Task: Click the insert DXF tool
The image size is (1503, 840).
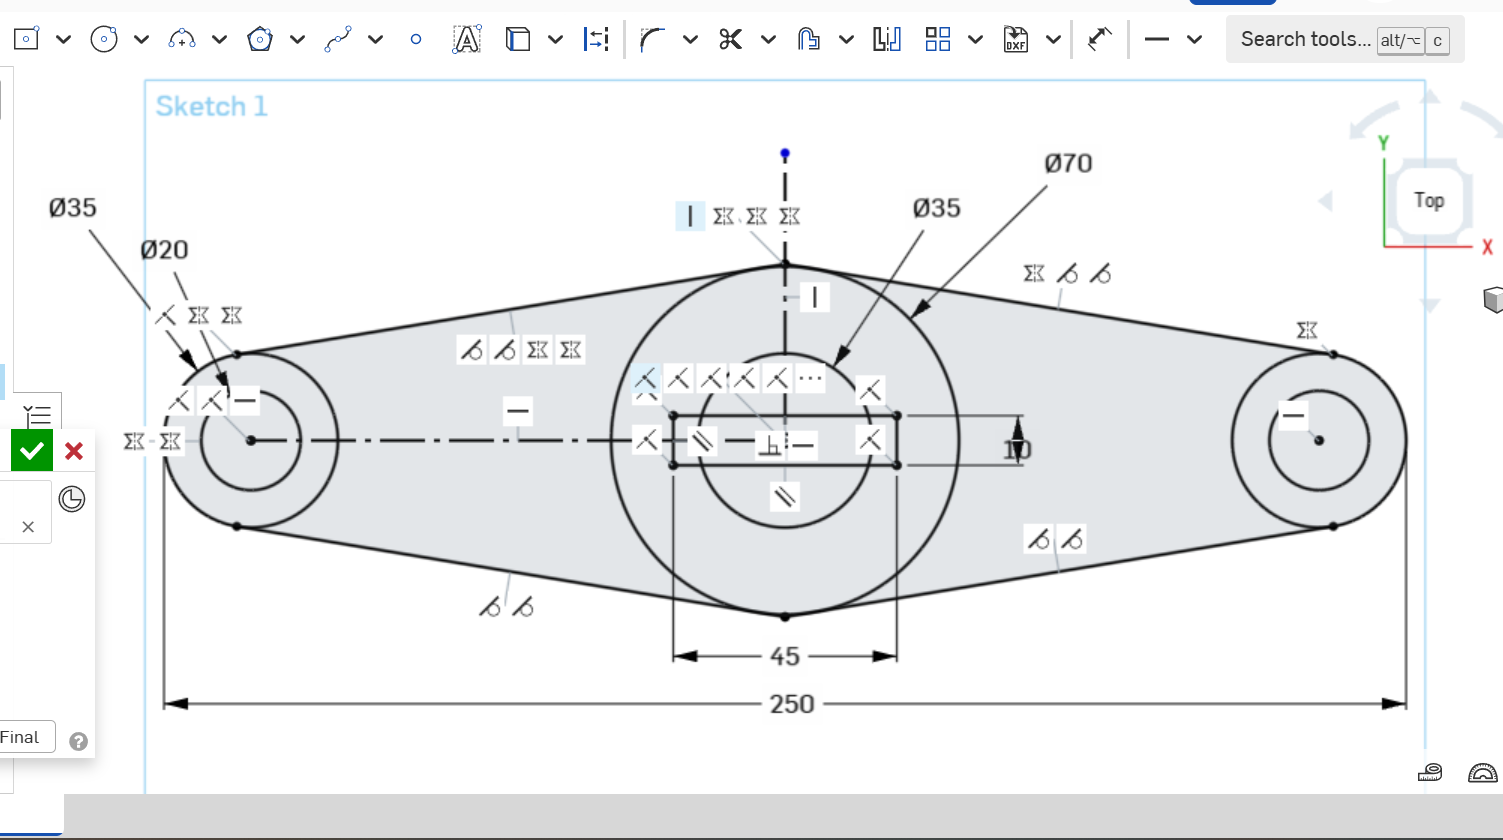Action: [1016, 39]
